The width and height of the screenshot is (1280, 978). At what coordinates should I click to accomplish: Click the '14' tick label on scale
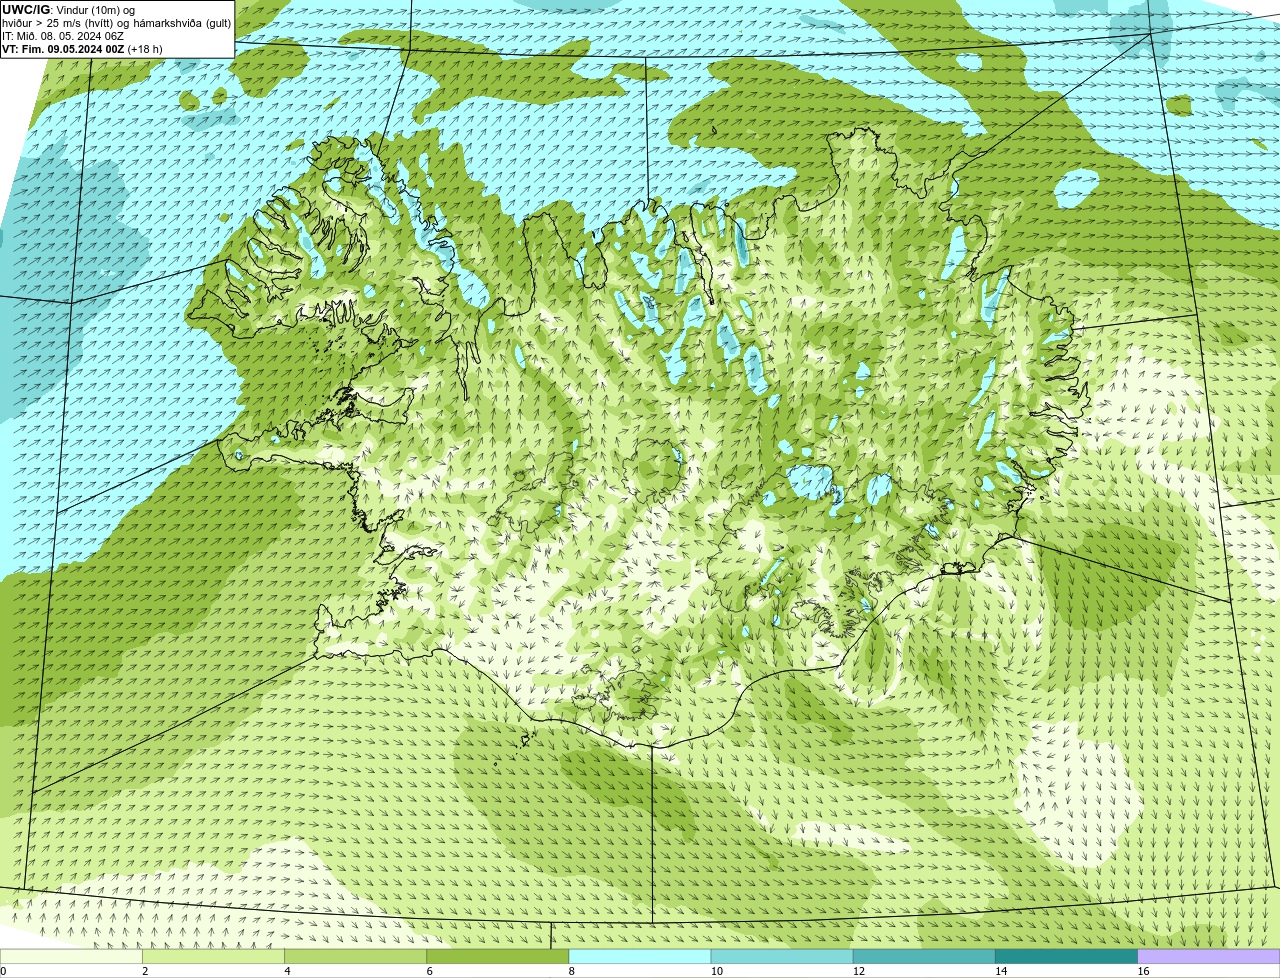click(1000, 971)
